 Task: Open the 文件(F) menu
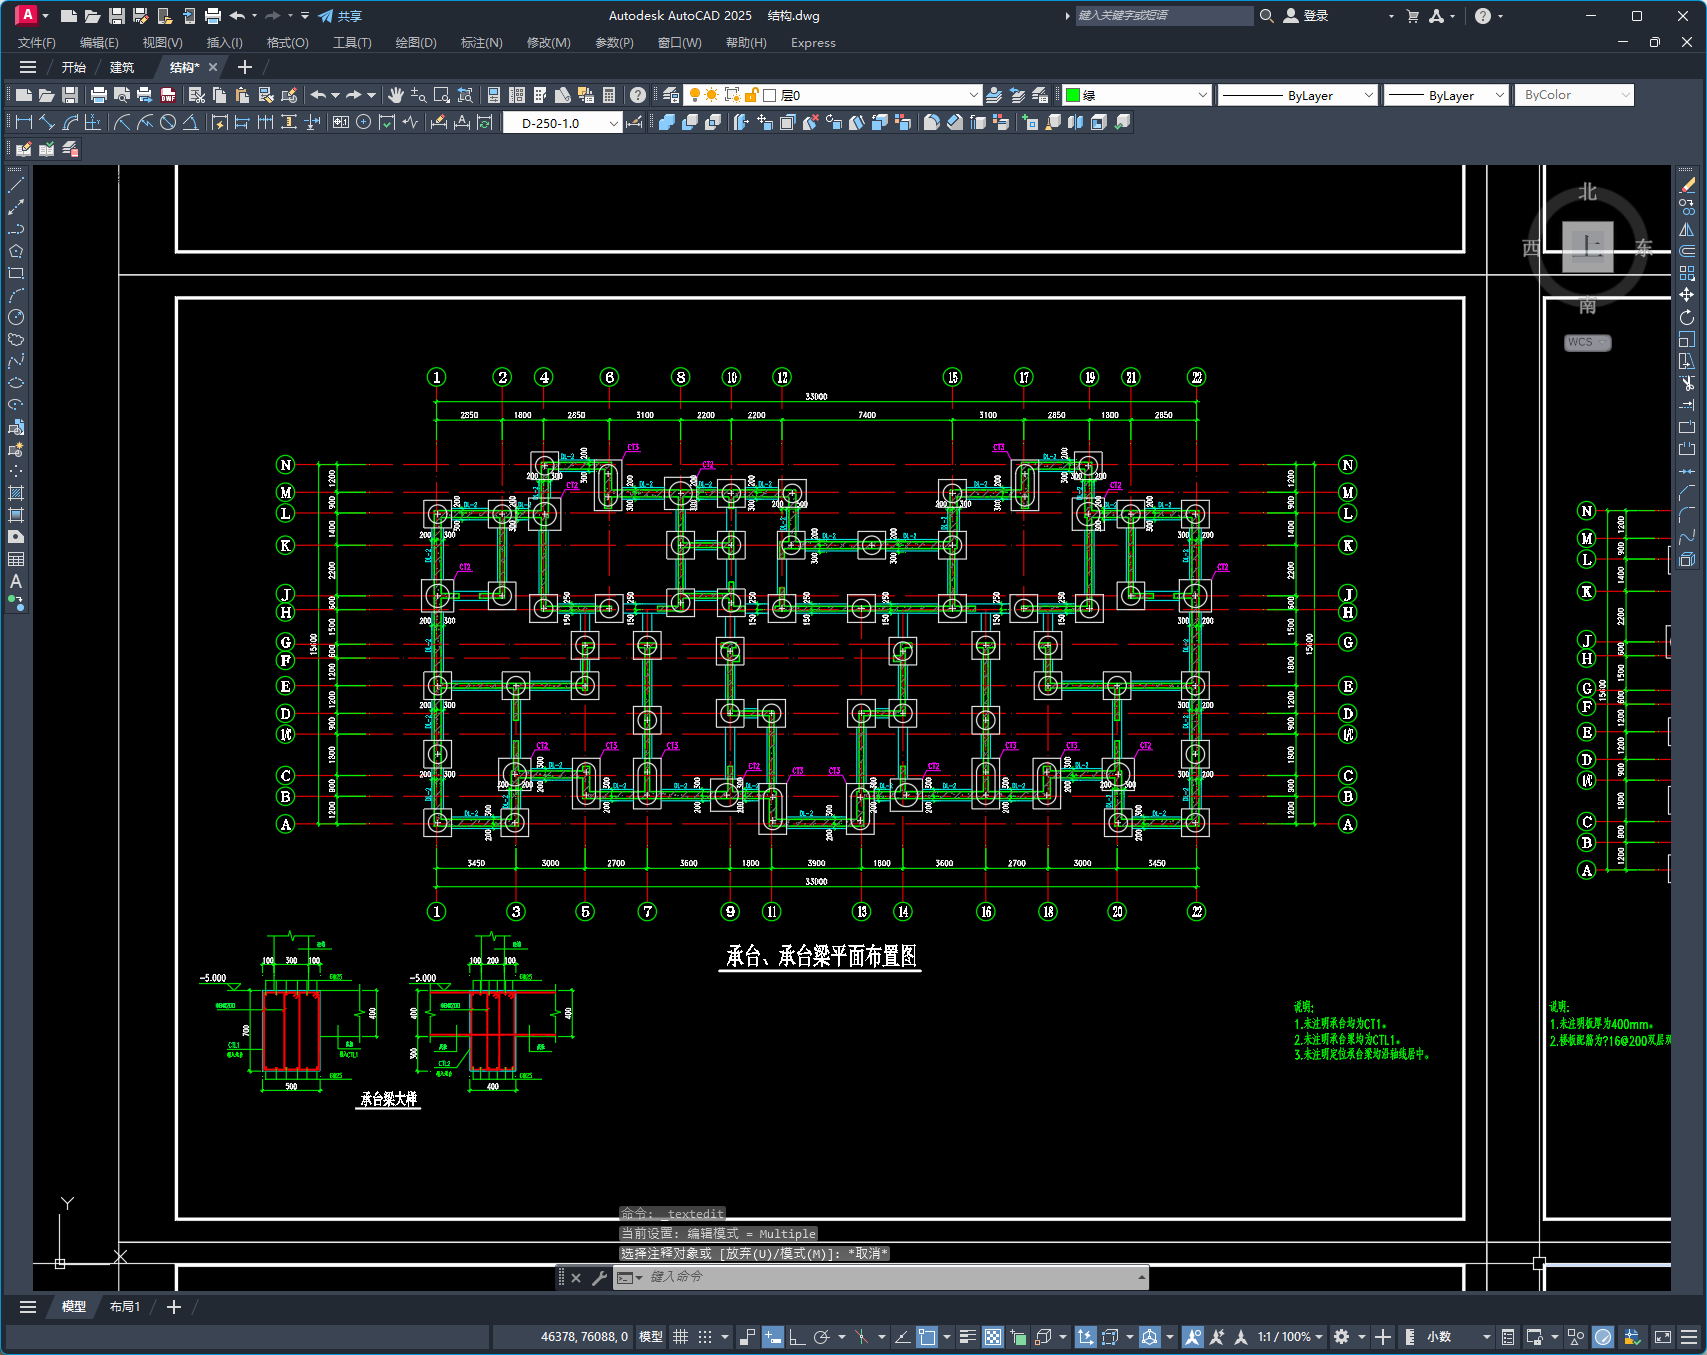pyautogui.click(x=37, y=43)
